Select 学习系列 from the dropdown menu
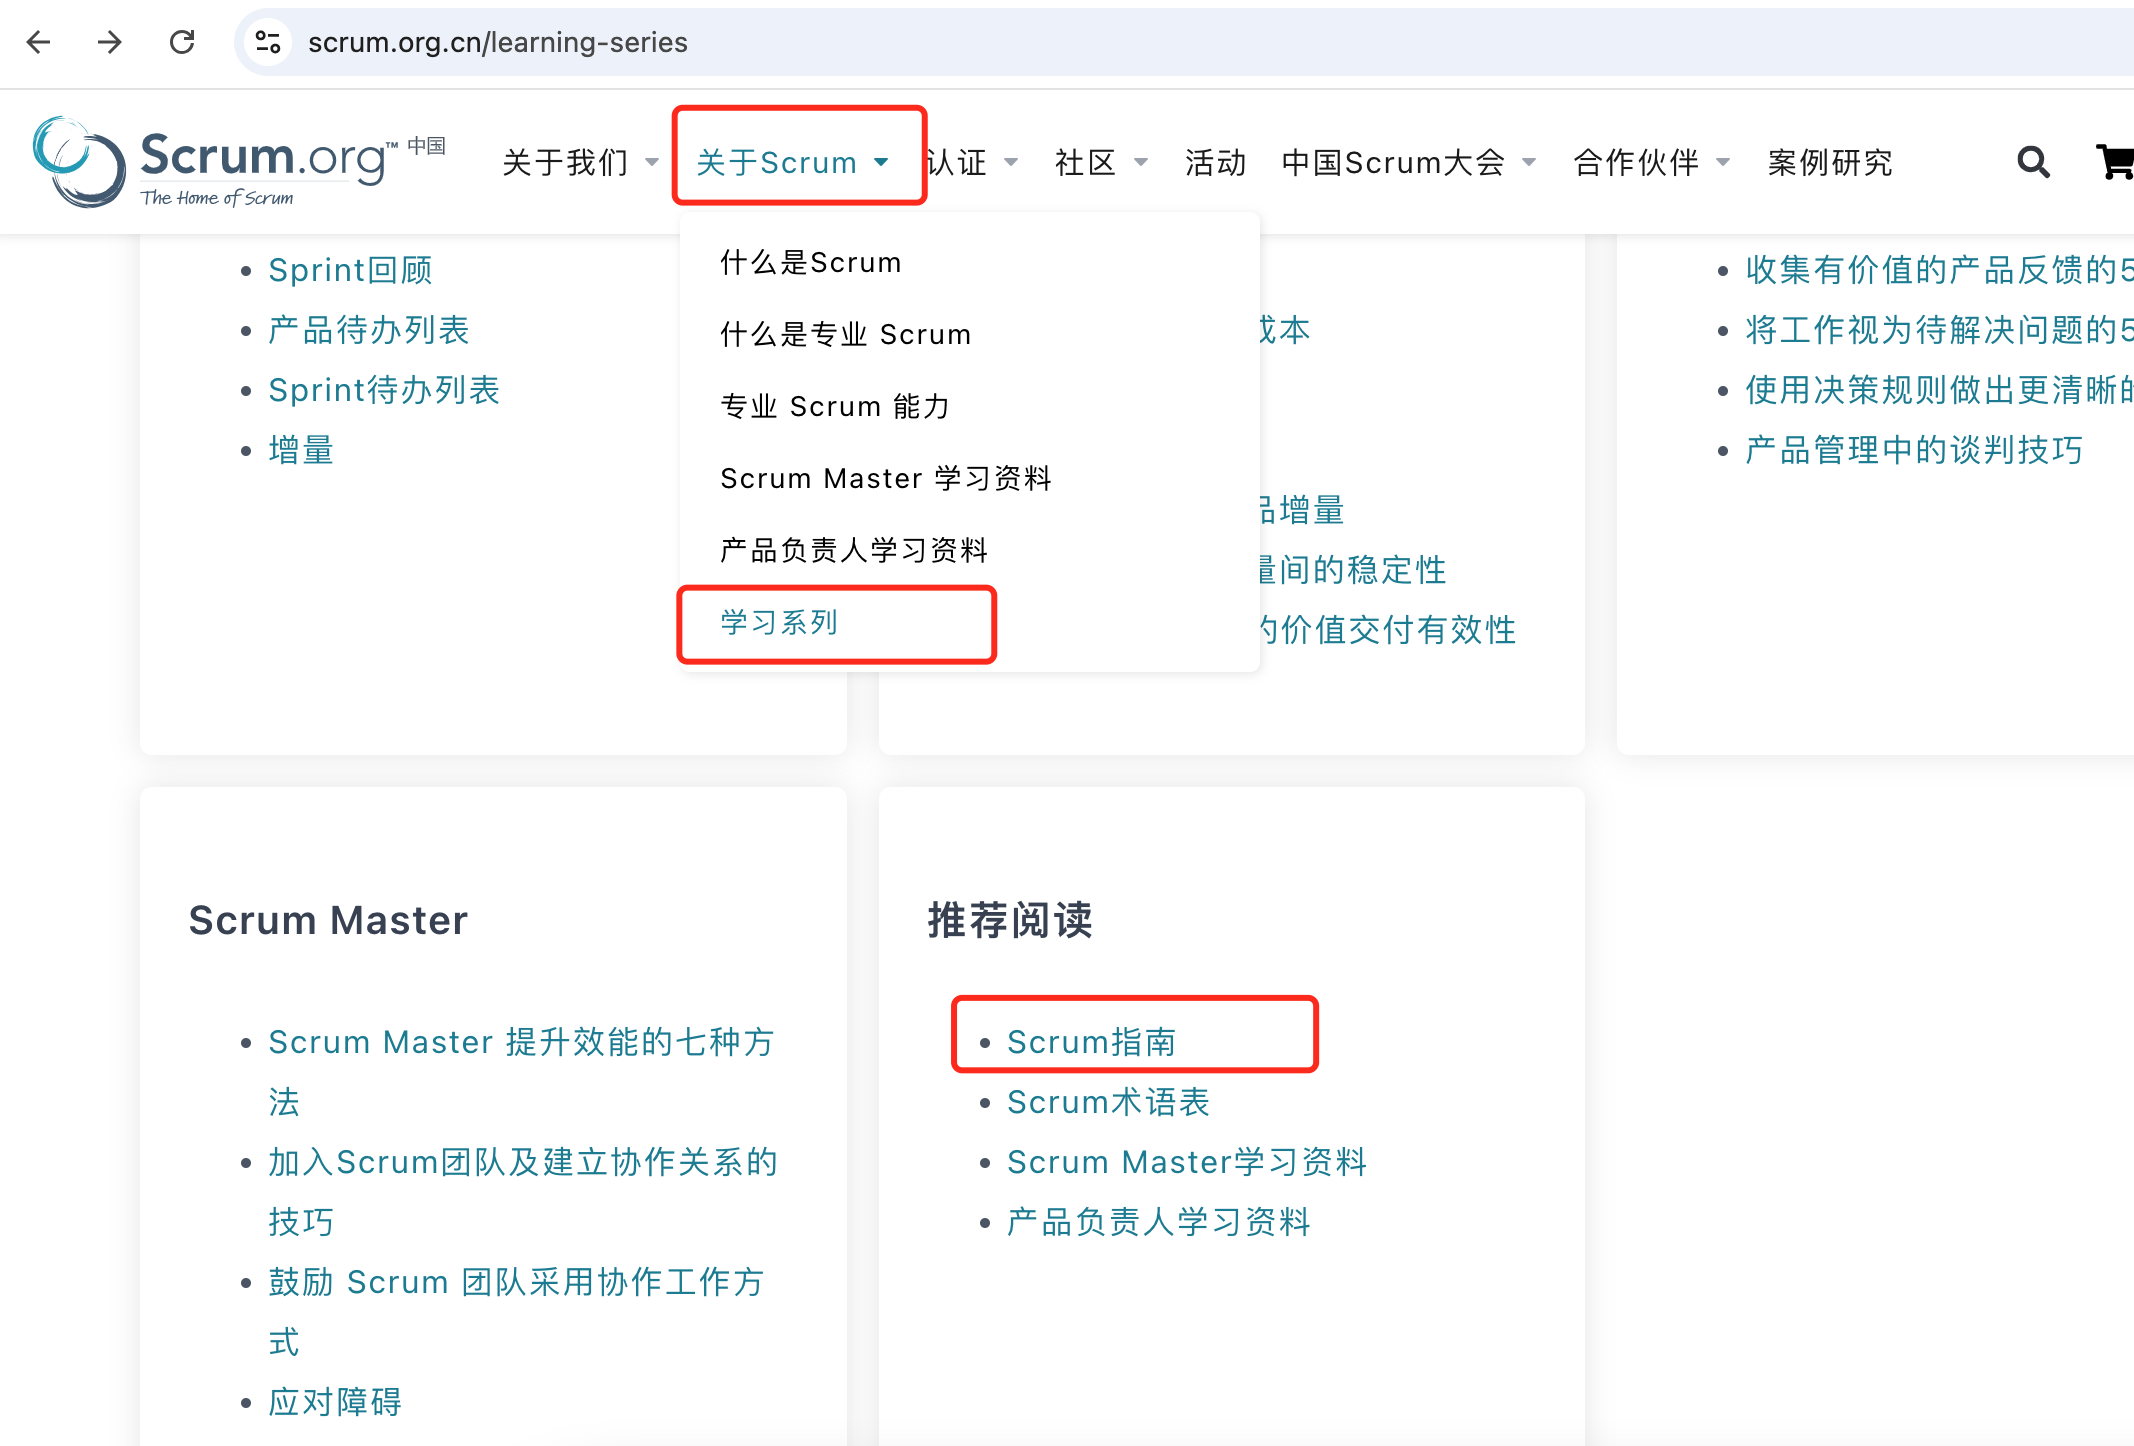 [779, 622]
